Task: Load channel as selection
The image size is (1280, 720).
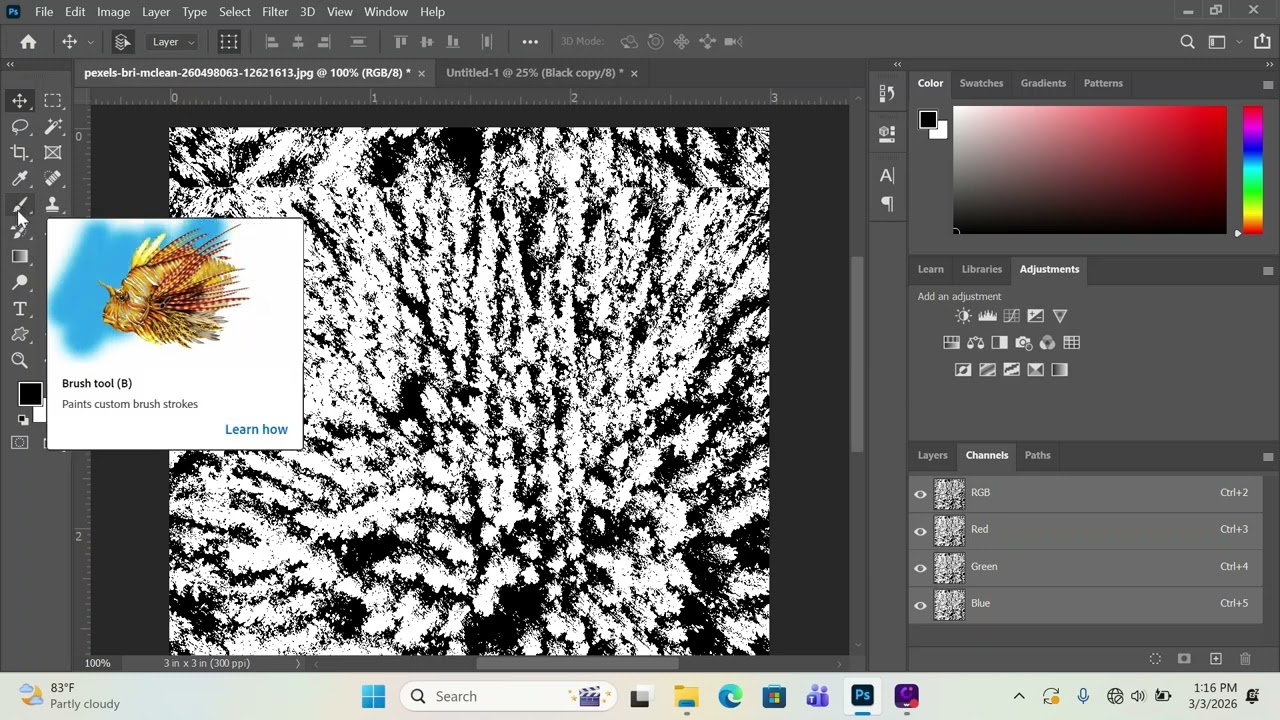Action: 1155,659
